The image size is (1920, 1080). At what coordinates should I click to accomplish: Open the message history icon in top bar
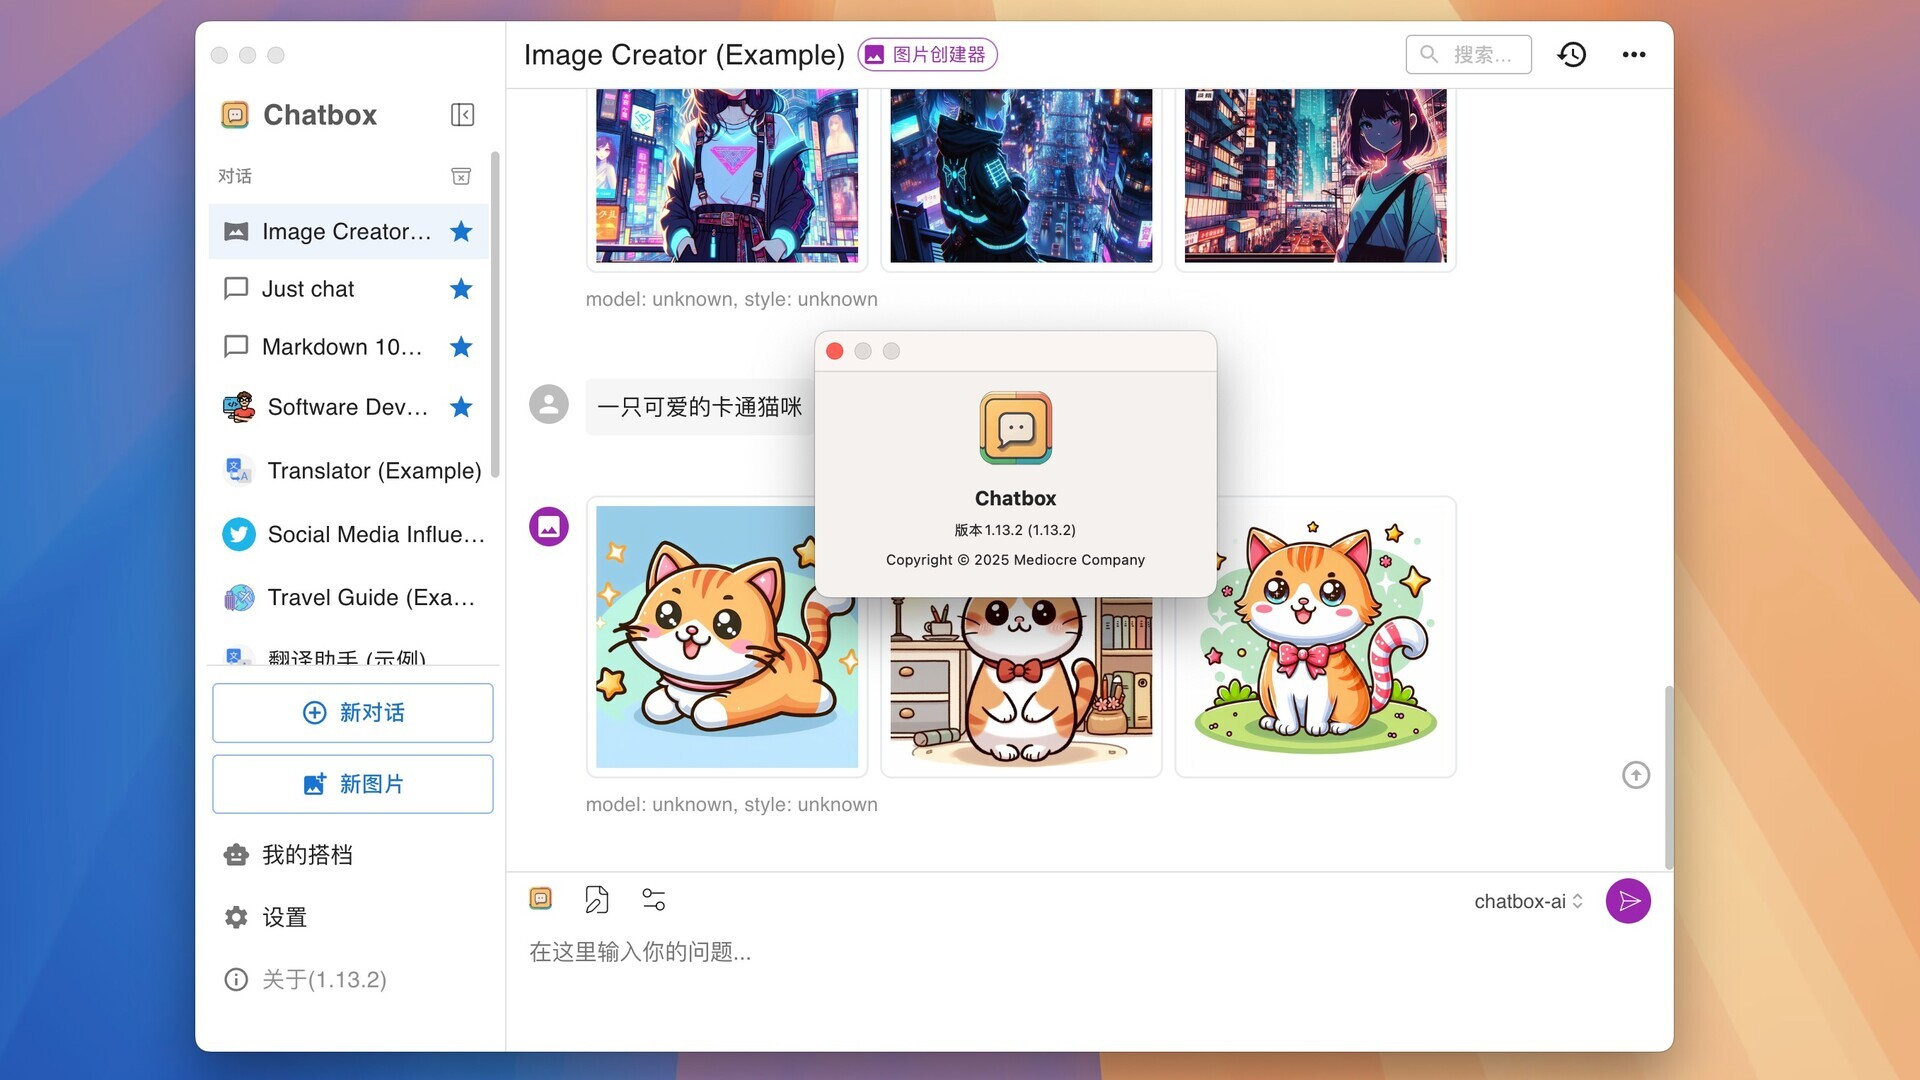tap(1572, 55)
